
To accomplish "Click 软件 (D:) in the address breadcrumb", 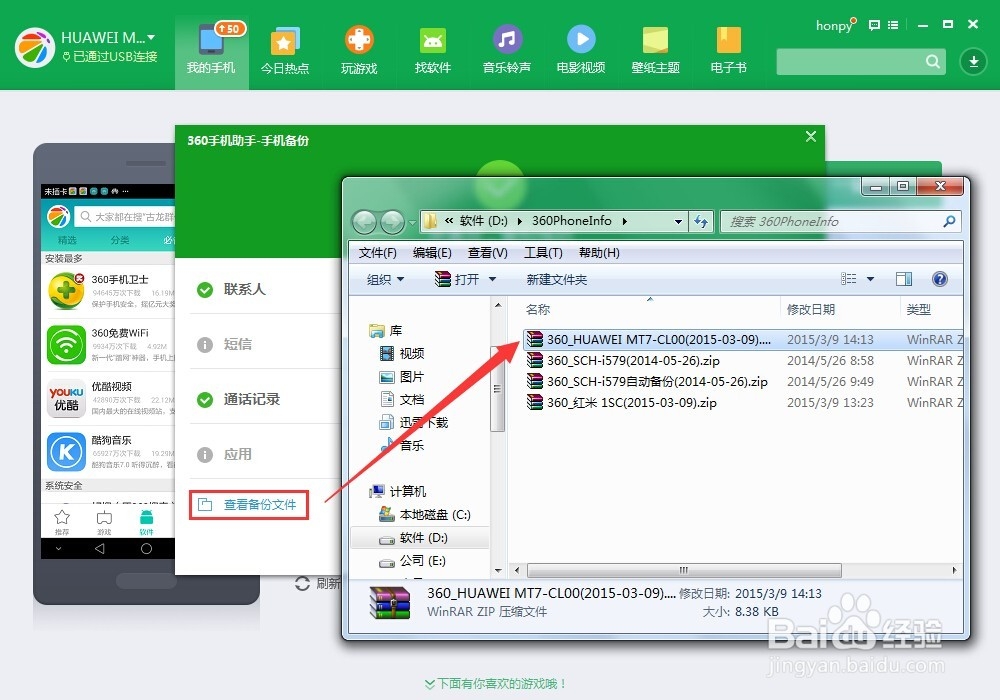I will [x=483, y=221].
